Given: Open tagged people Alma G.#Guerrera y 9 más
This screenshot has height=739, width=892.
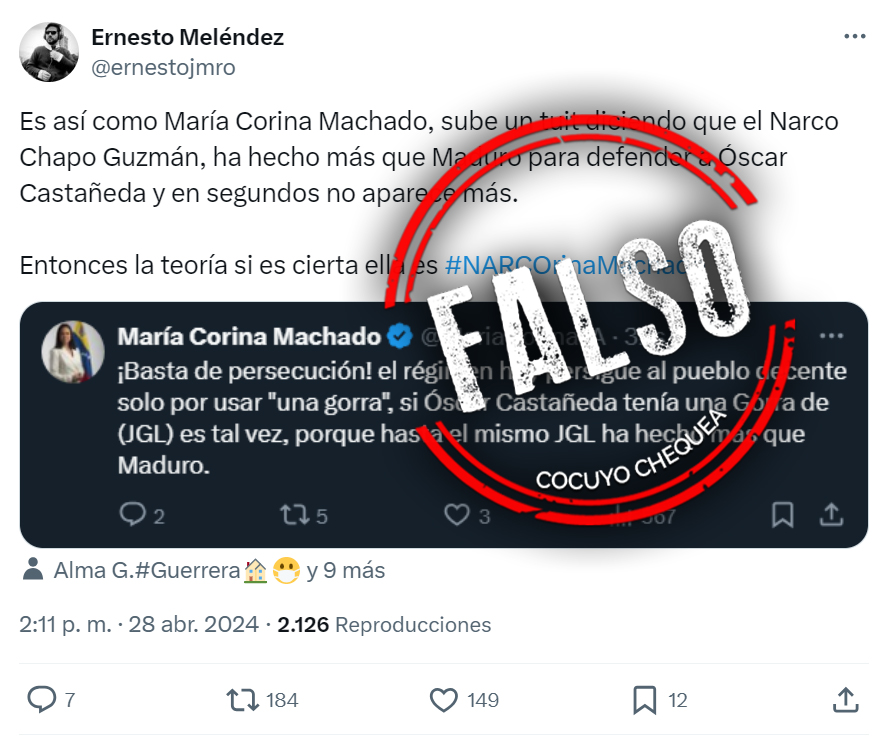Looking at the screenshot, I should [203, 571].
